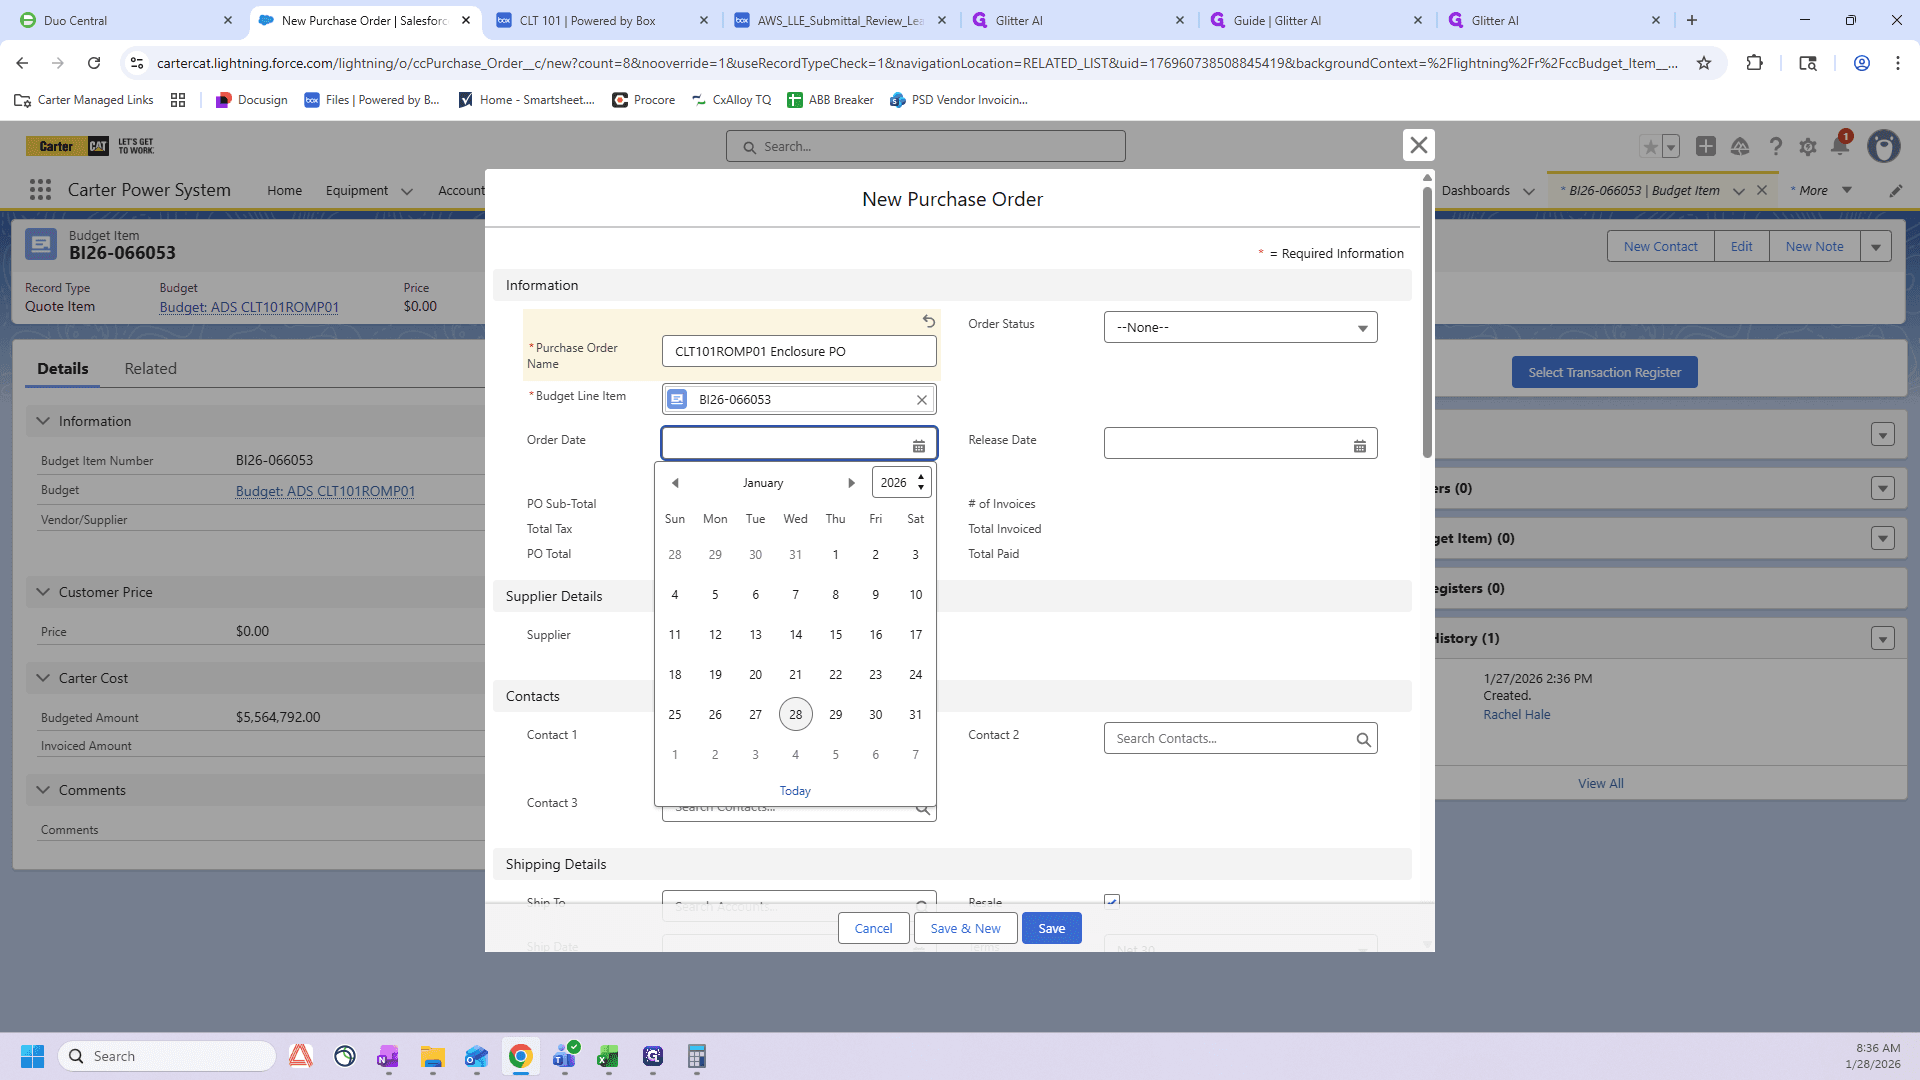The image size is (1920, 1080).
Task: Go to previous month in datepicker
Action: (675, 483)
